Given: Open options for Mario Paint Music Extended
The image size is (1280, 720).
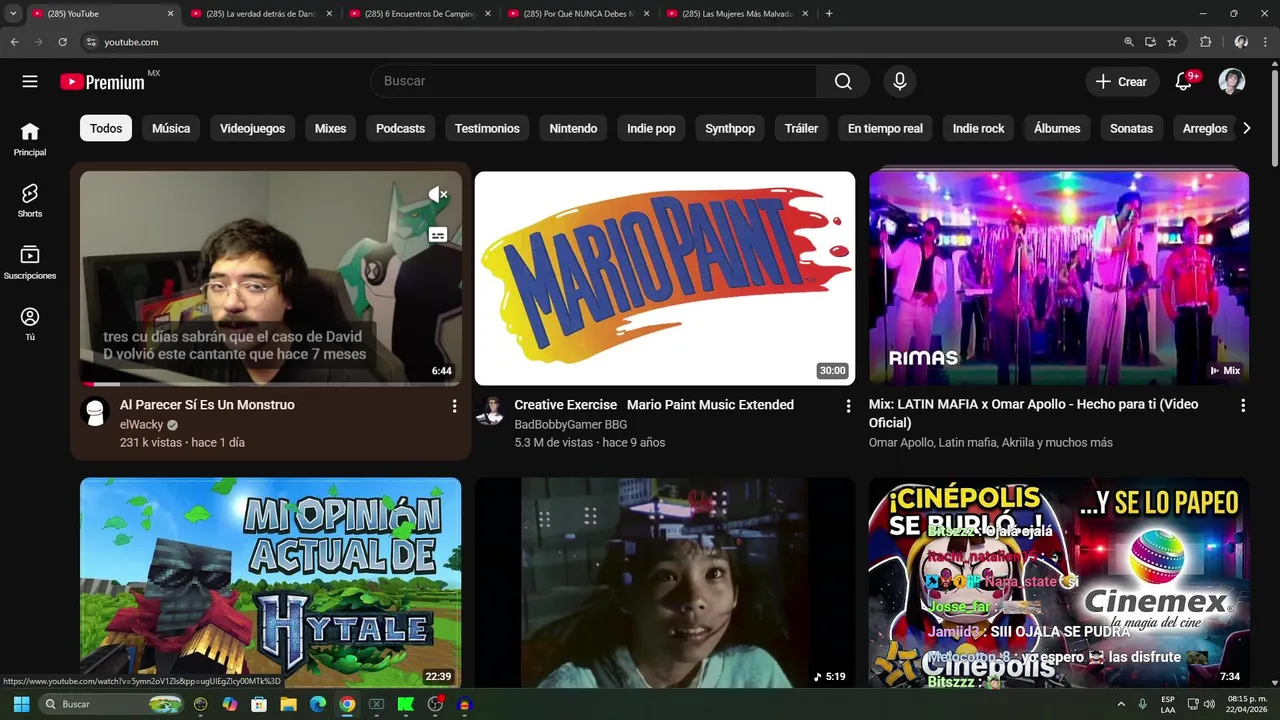Looking at the screenshot, I should tap(848, 406).
